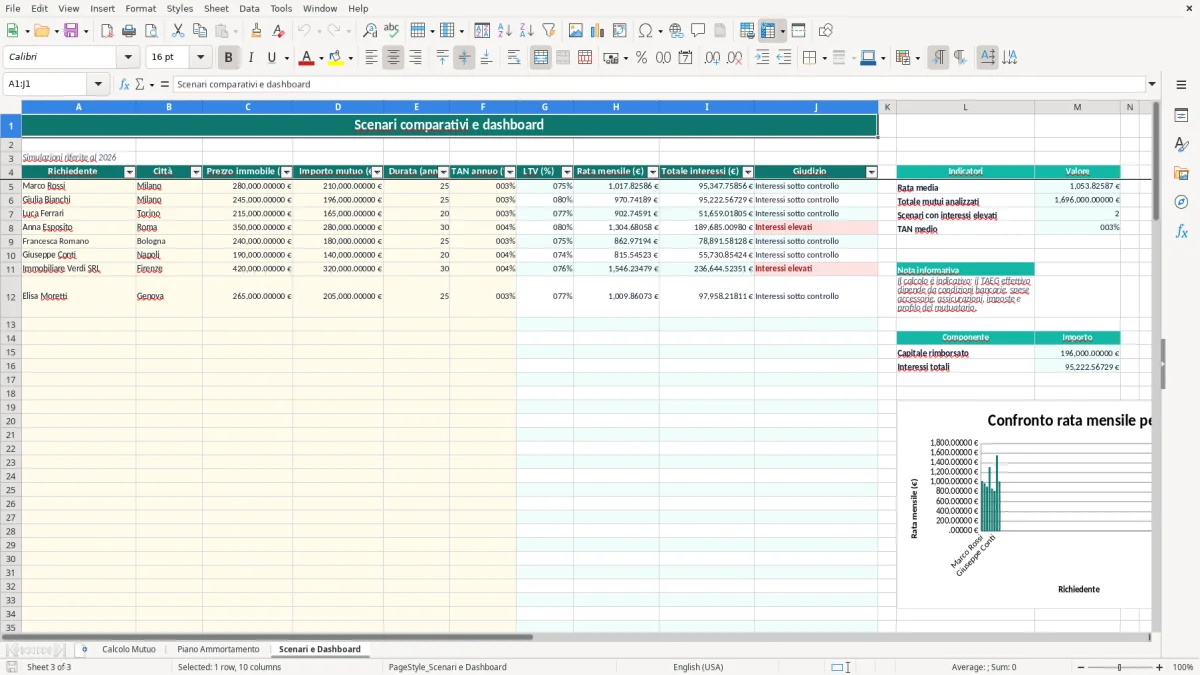Viewport: 1200px width, 675px height.
Task: Toggle Center Horizontally alignment
Action: point(393,58)
